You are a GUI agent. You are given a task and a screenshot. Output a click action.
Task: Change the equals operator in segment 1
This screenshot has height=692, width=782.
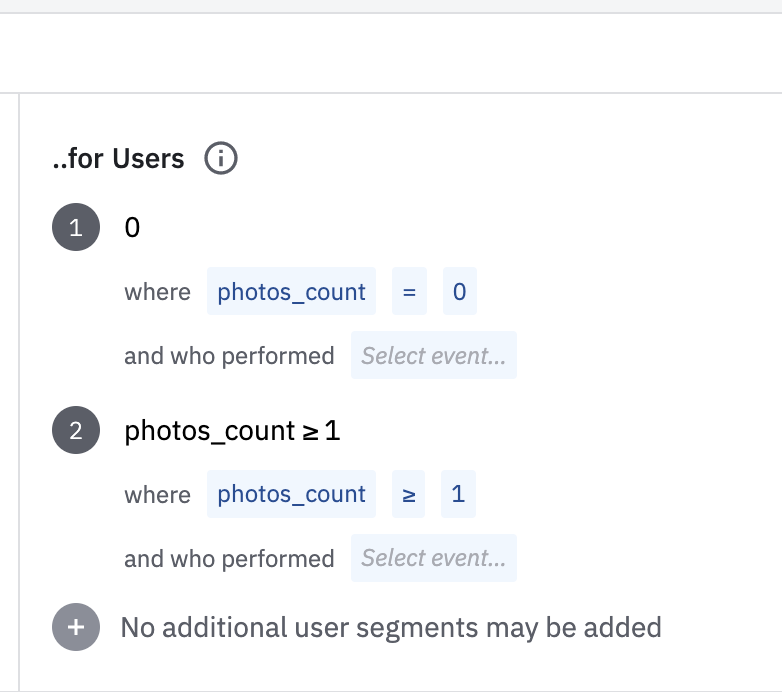[x=408, y=292]
